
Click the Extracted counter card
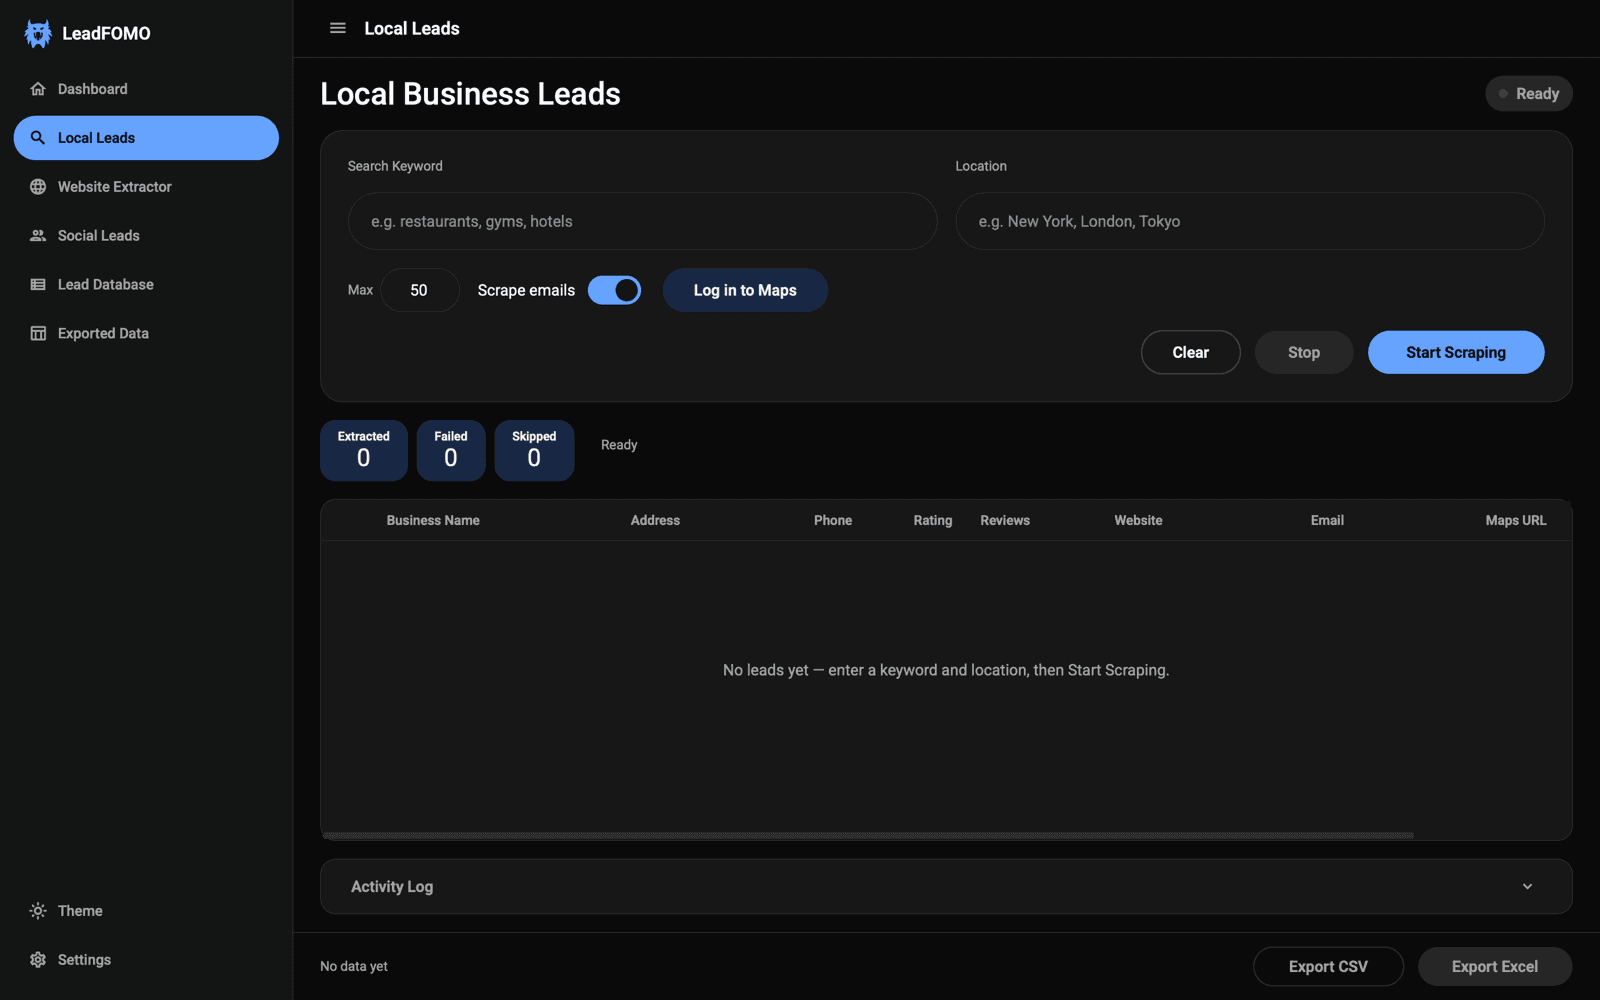[x=364, y=451]
